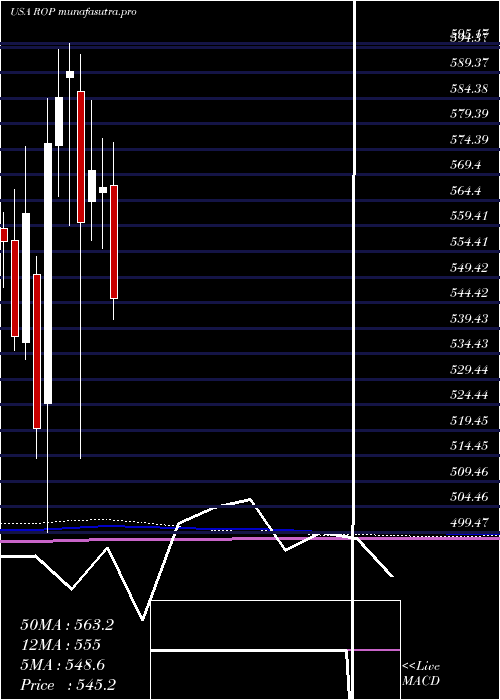This screenshot has height=700, width=500.
Task: Click the '50MA : 563.2' readout
Action: [67, 625]
